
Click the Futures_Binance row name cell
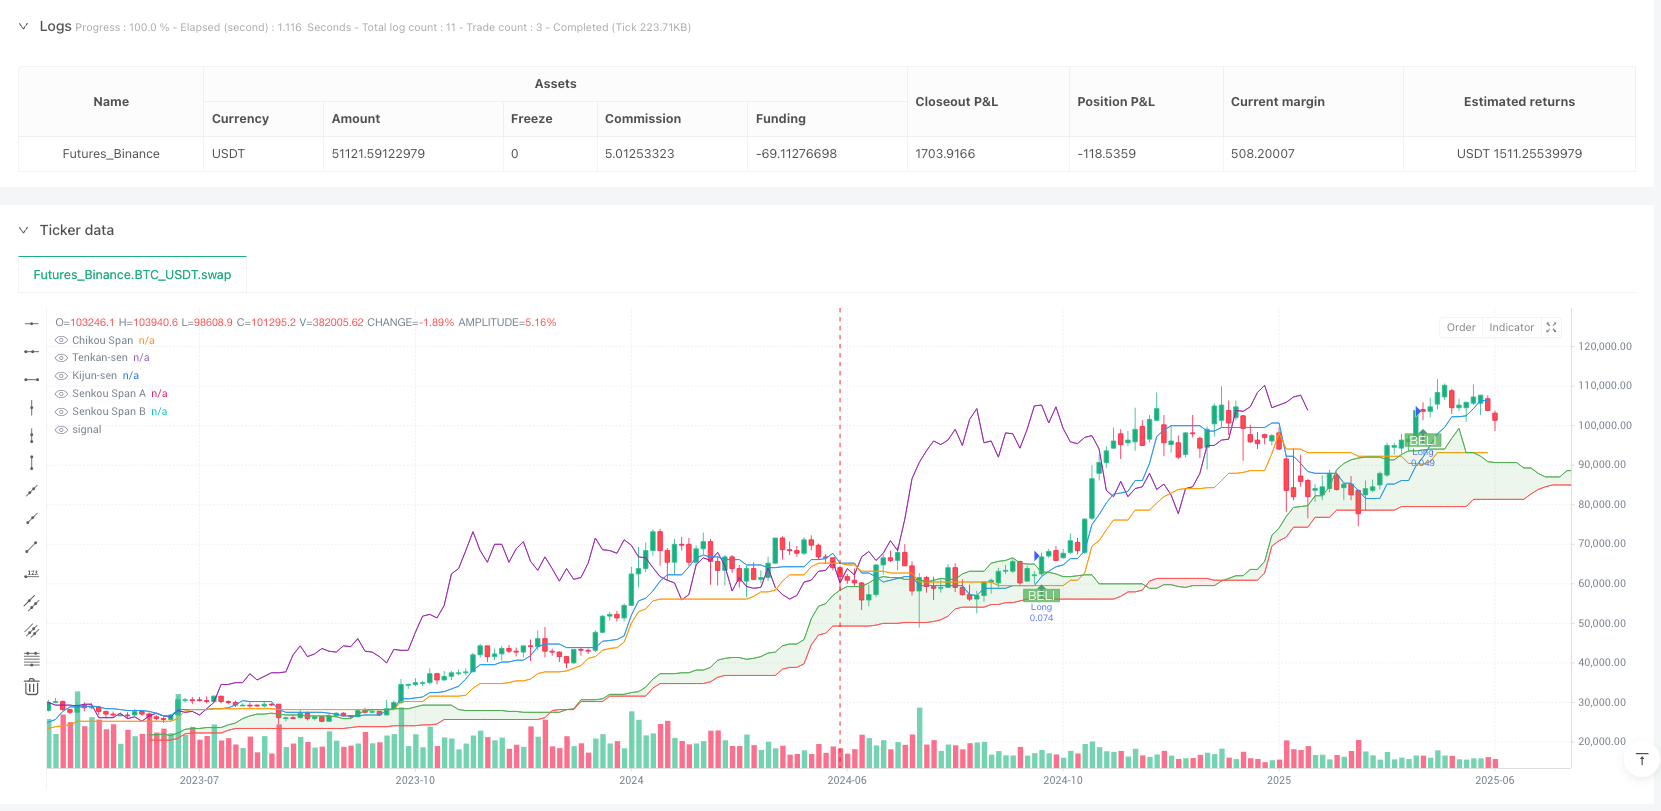[111, 154]
